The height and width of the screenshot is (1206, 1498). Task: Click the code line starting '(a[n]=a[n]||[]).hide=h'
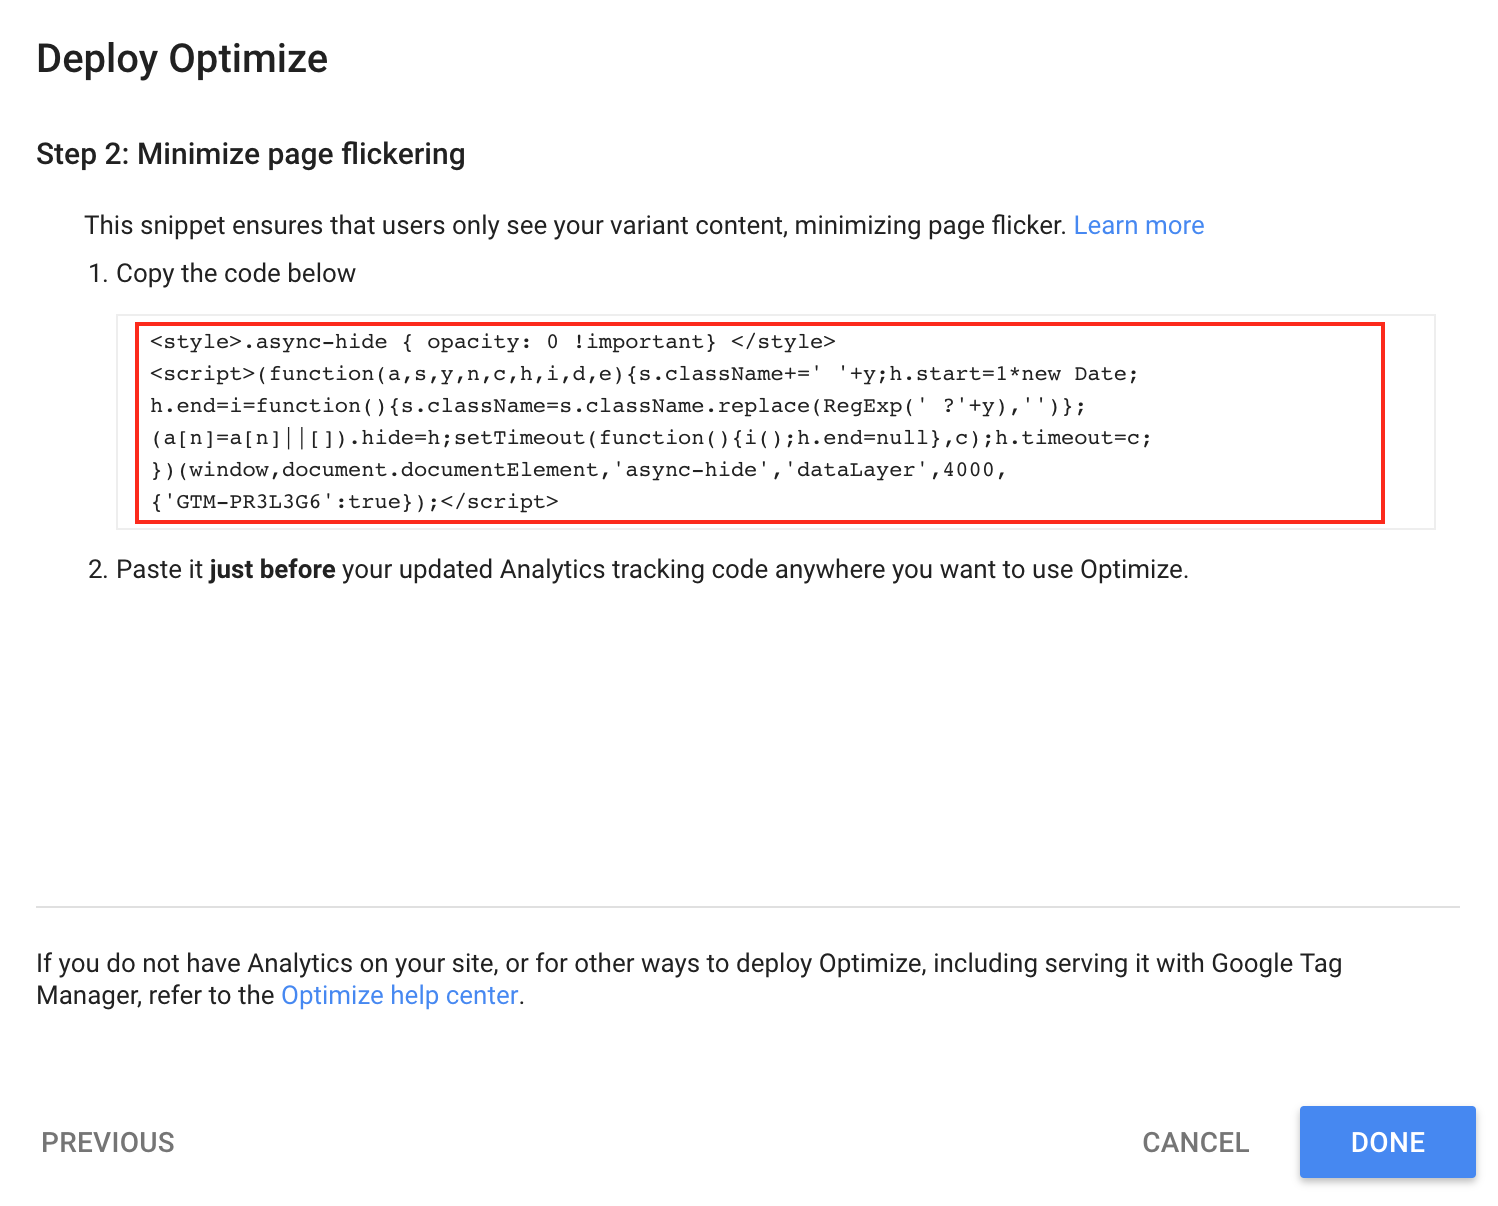650,438
